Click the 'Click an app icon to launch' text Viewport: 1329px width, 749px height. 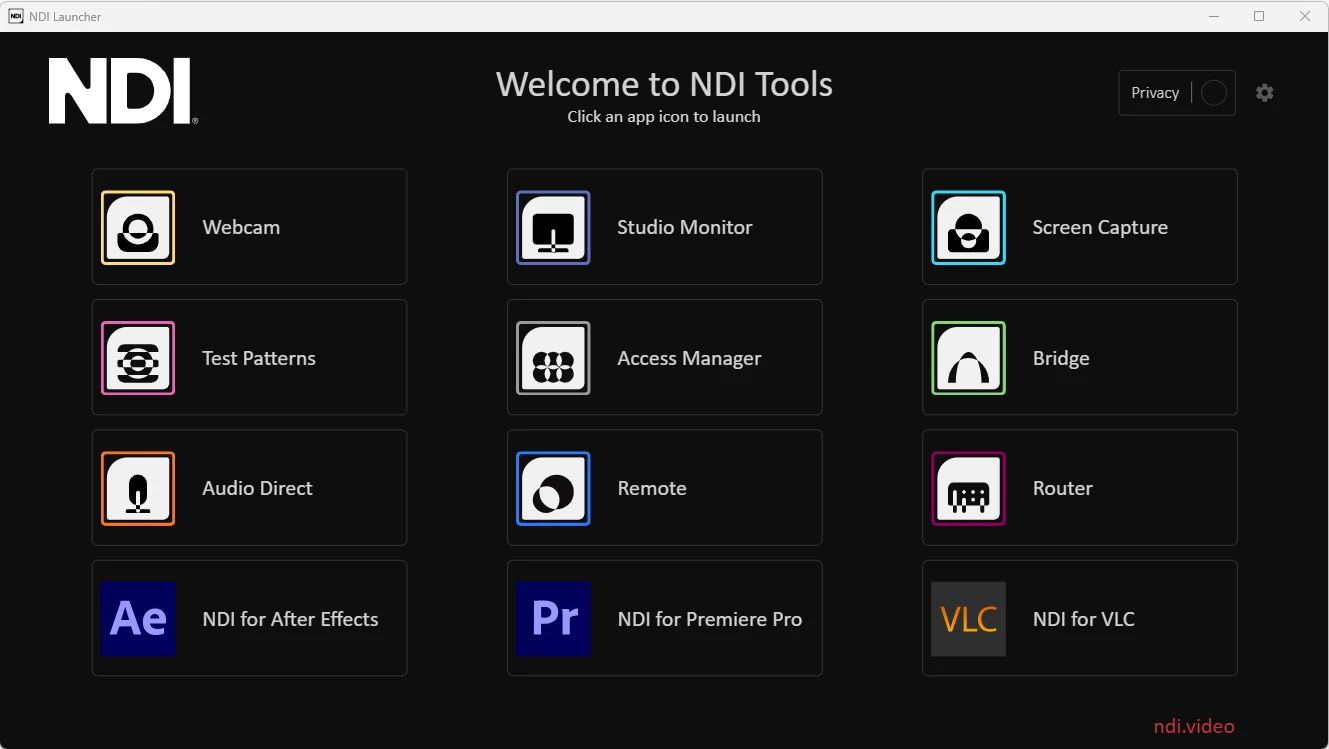pos(664,117)
